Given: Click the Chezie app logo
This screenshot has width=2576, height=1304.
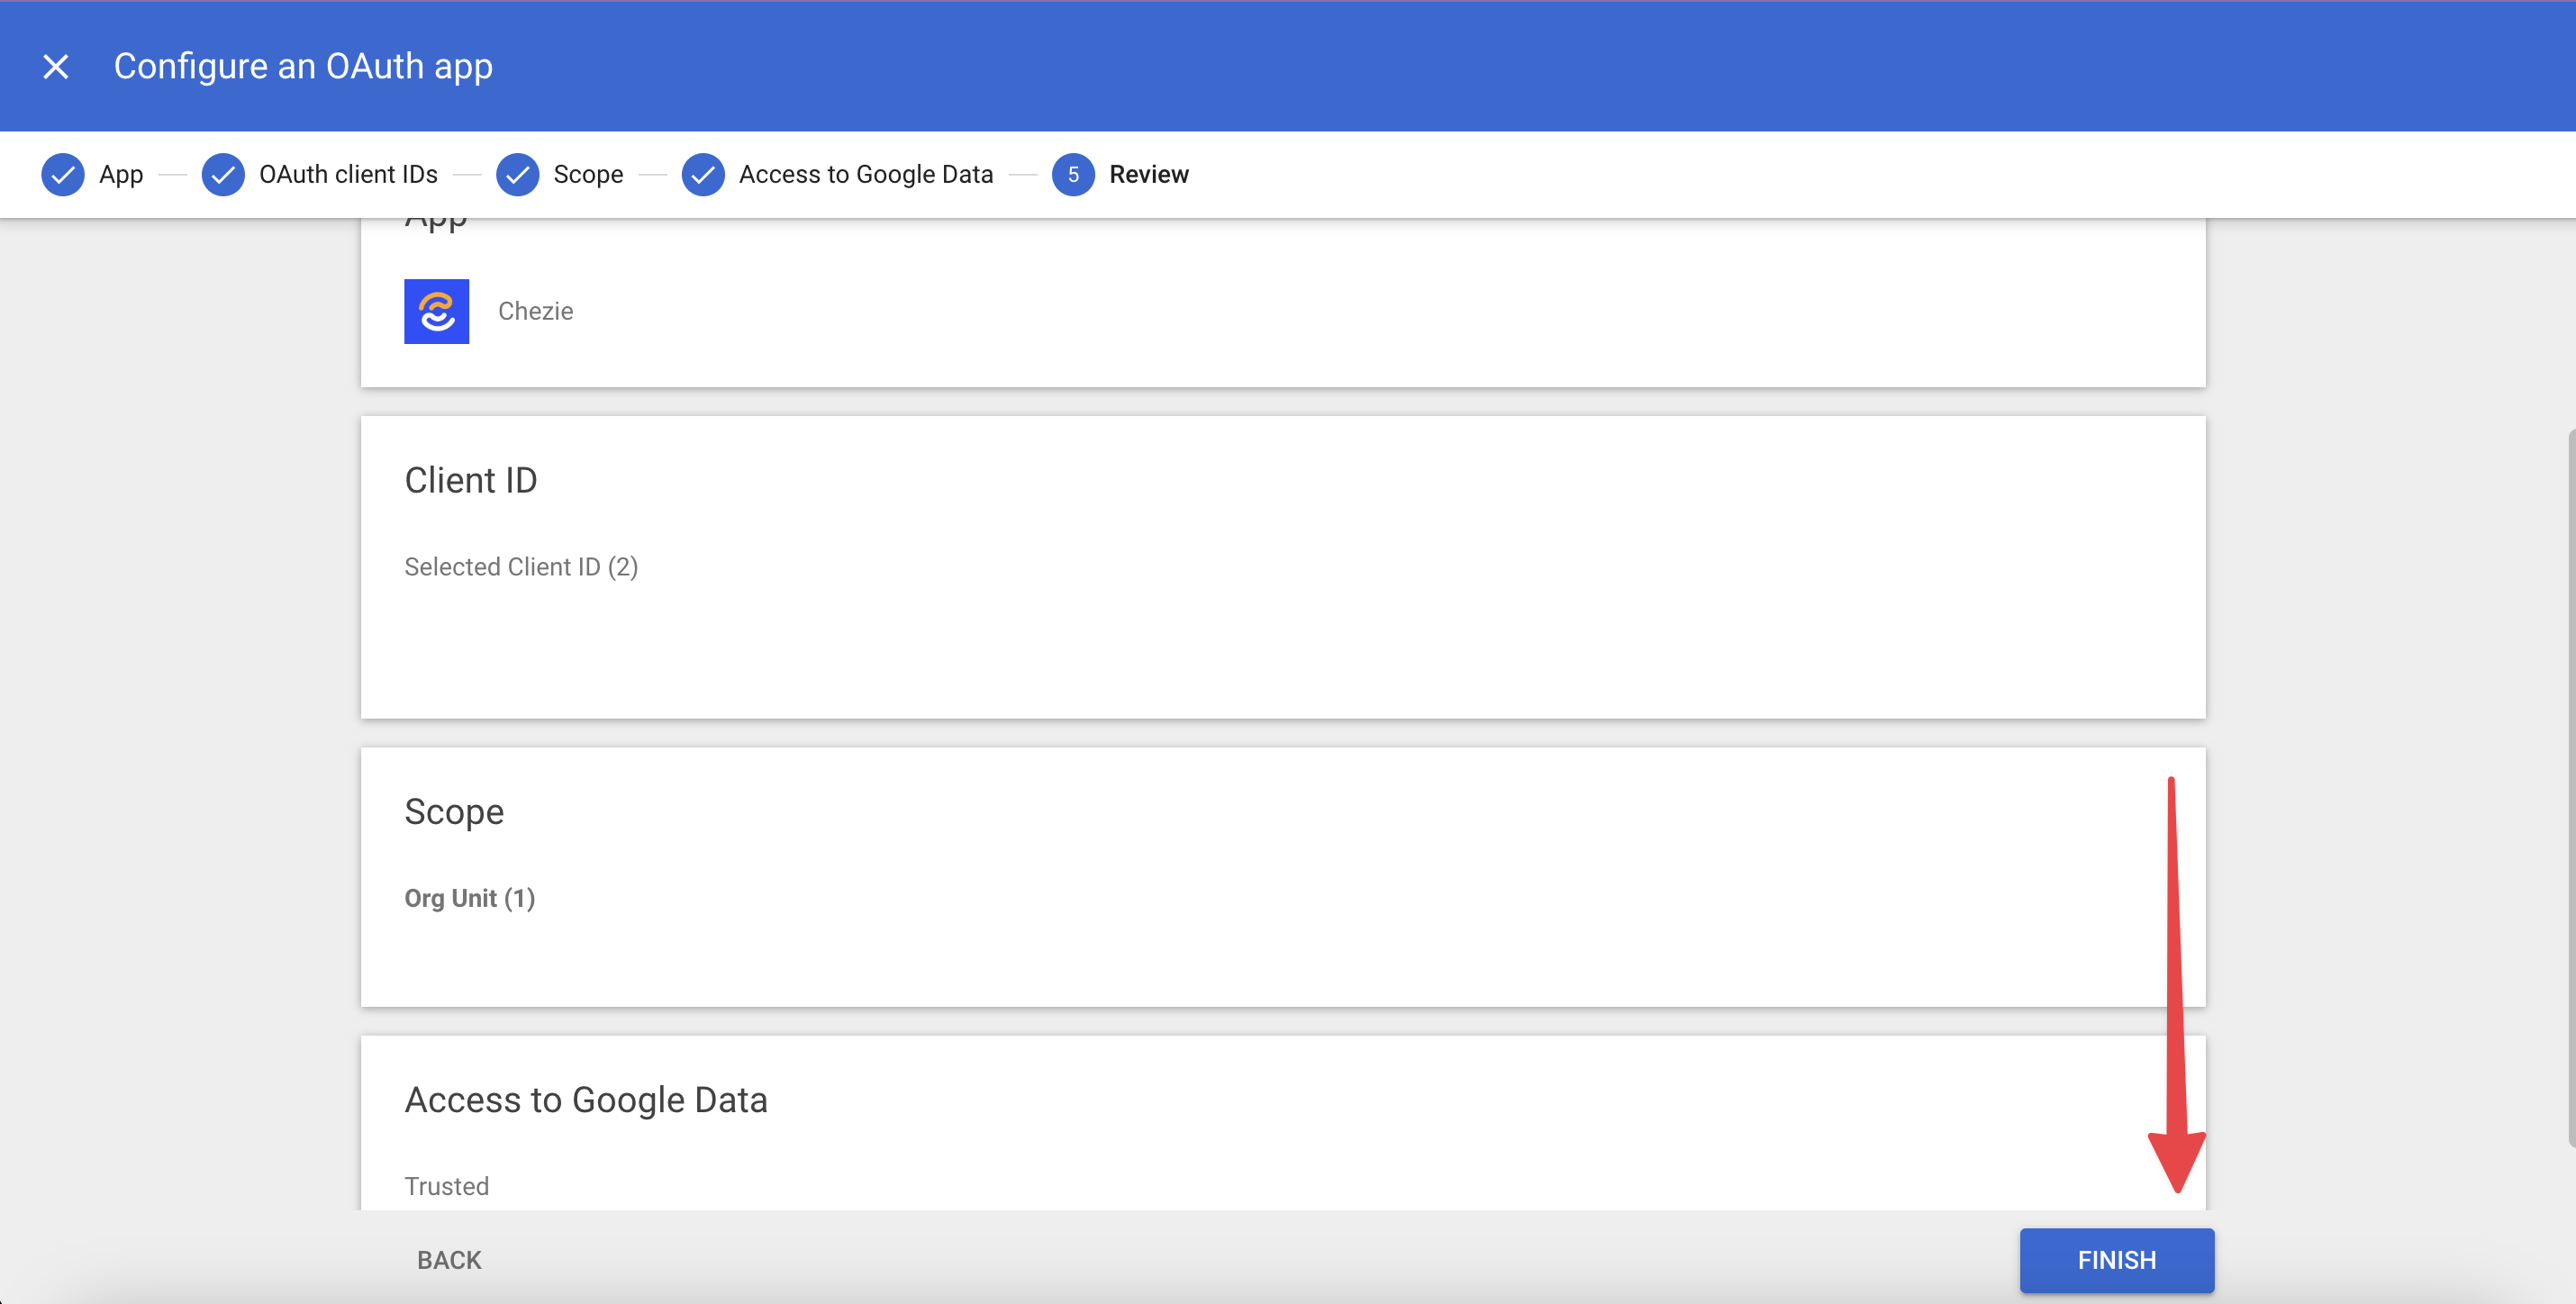Looking at the screenshot, I should 436,311.
